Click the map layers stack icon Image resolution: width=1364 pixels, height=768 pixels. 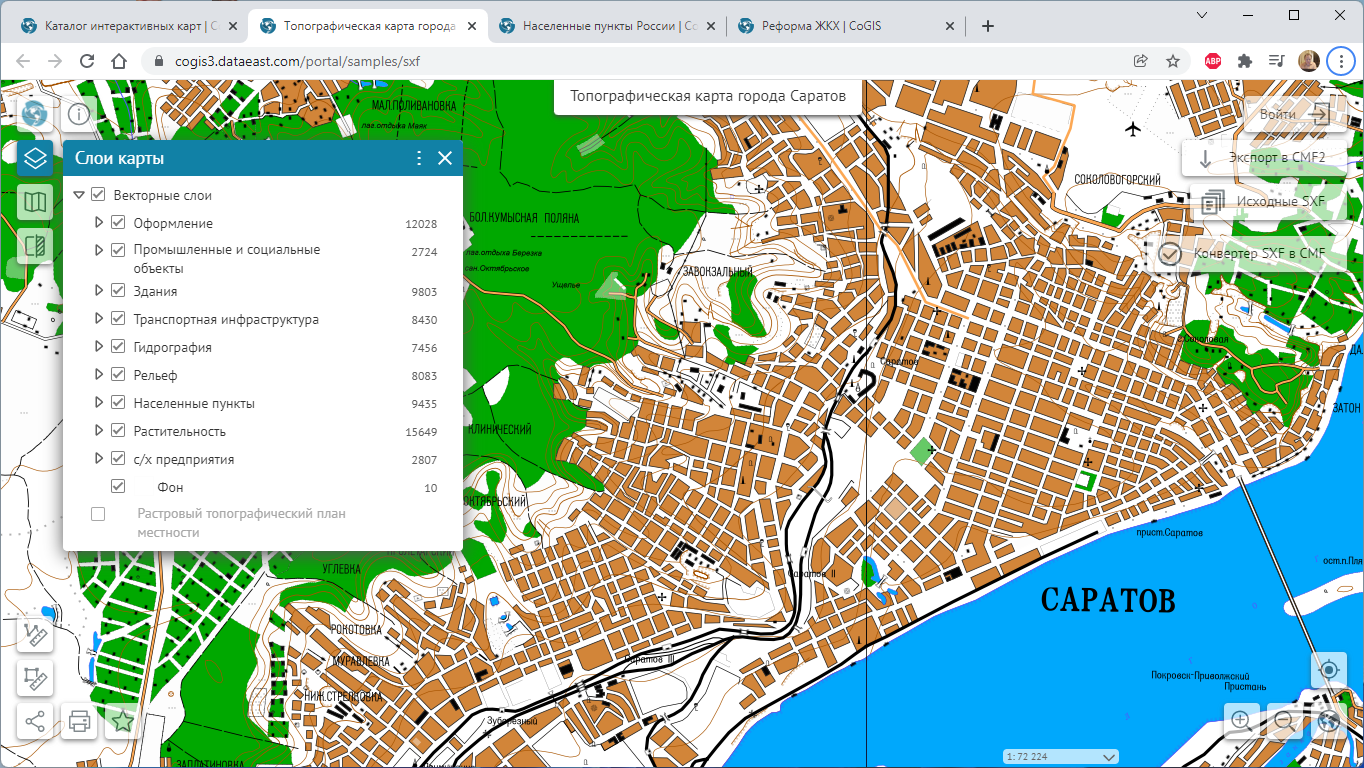[35, 158]
